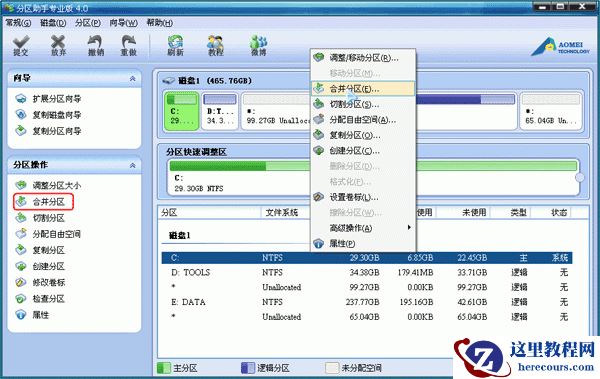Open the 向导(W) menu
Screen dimensions: 600x379
click(x=123, y=23)
